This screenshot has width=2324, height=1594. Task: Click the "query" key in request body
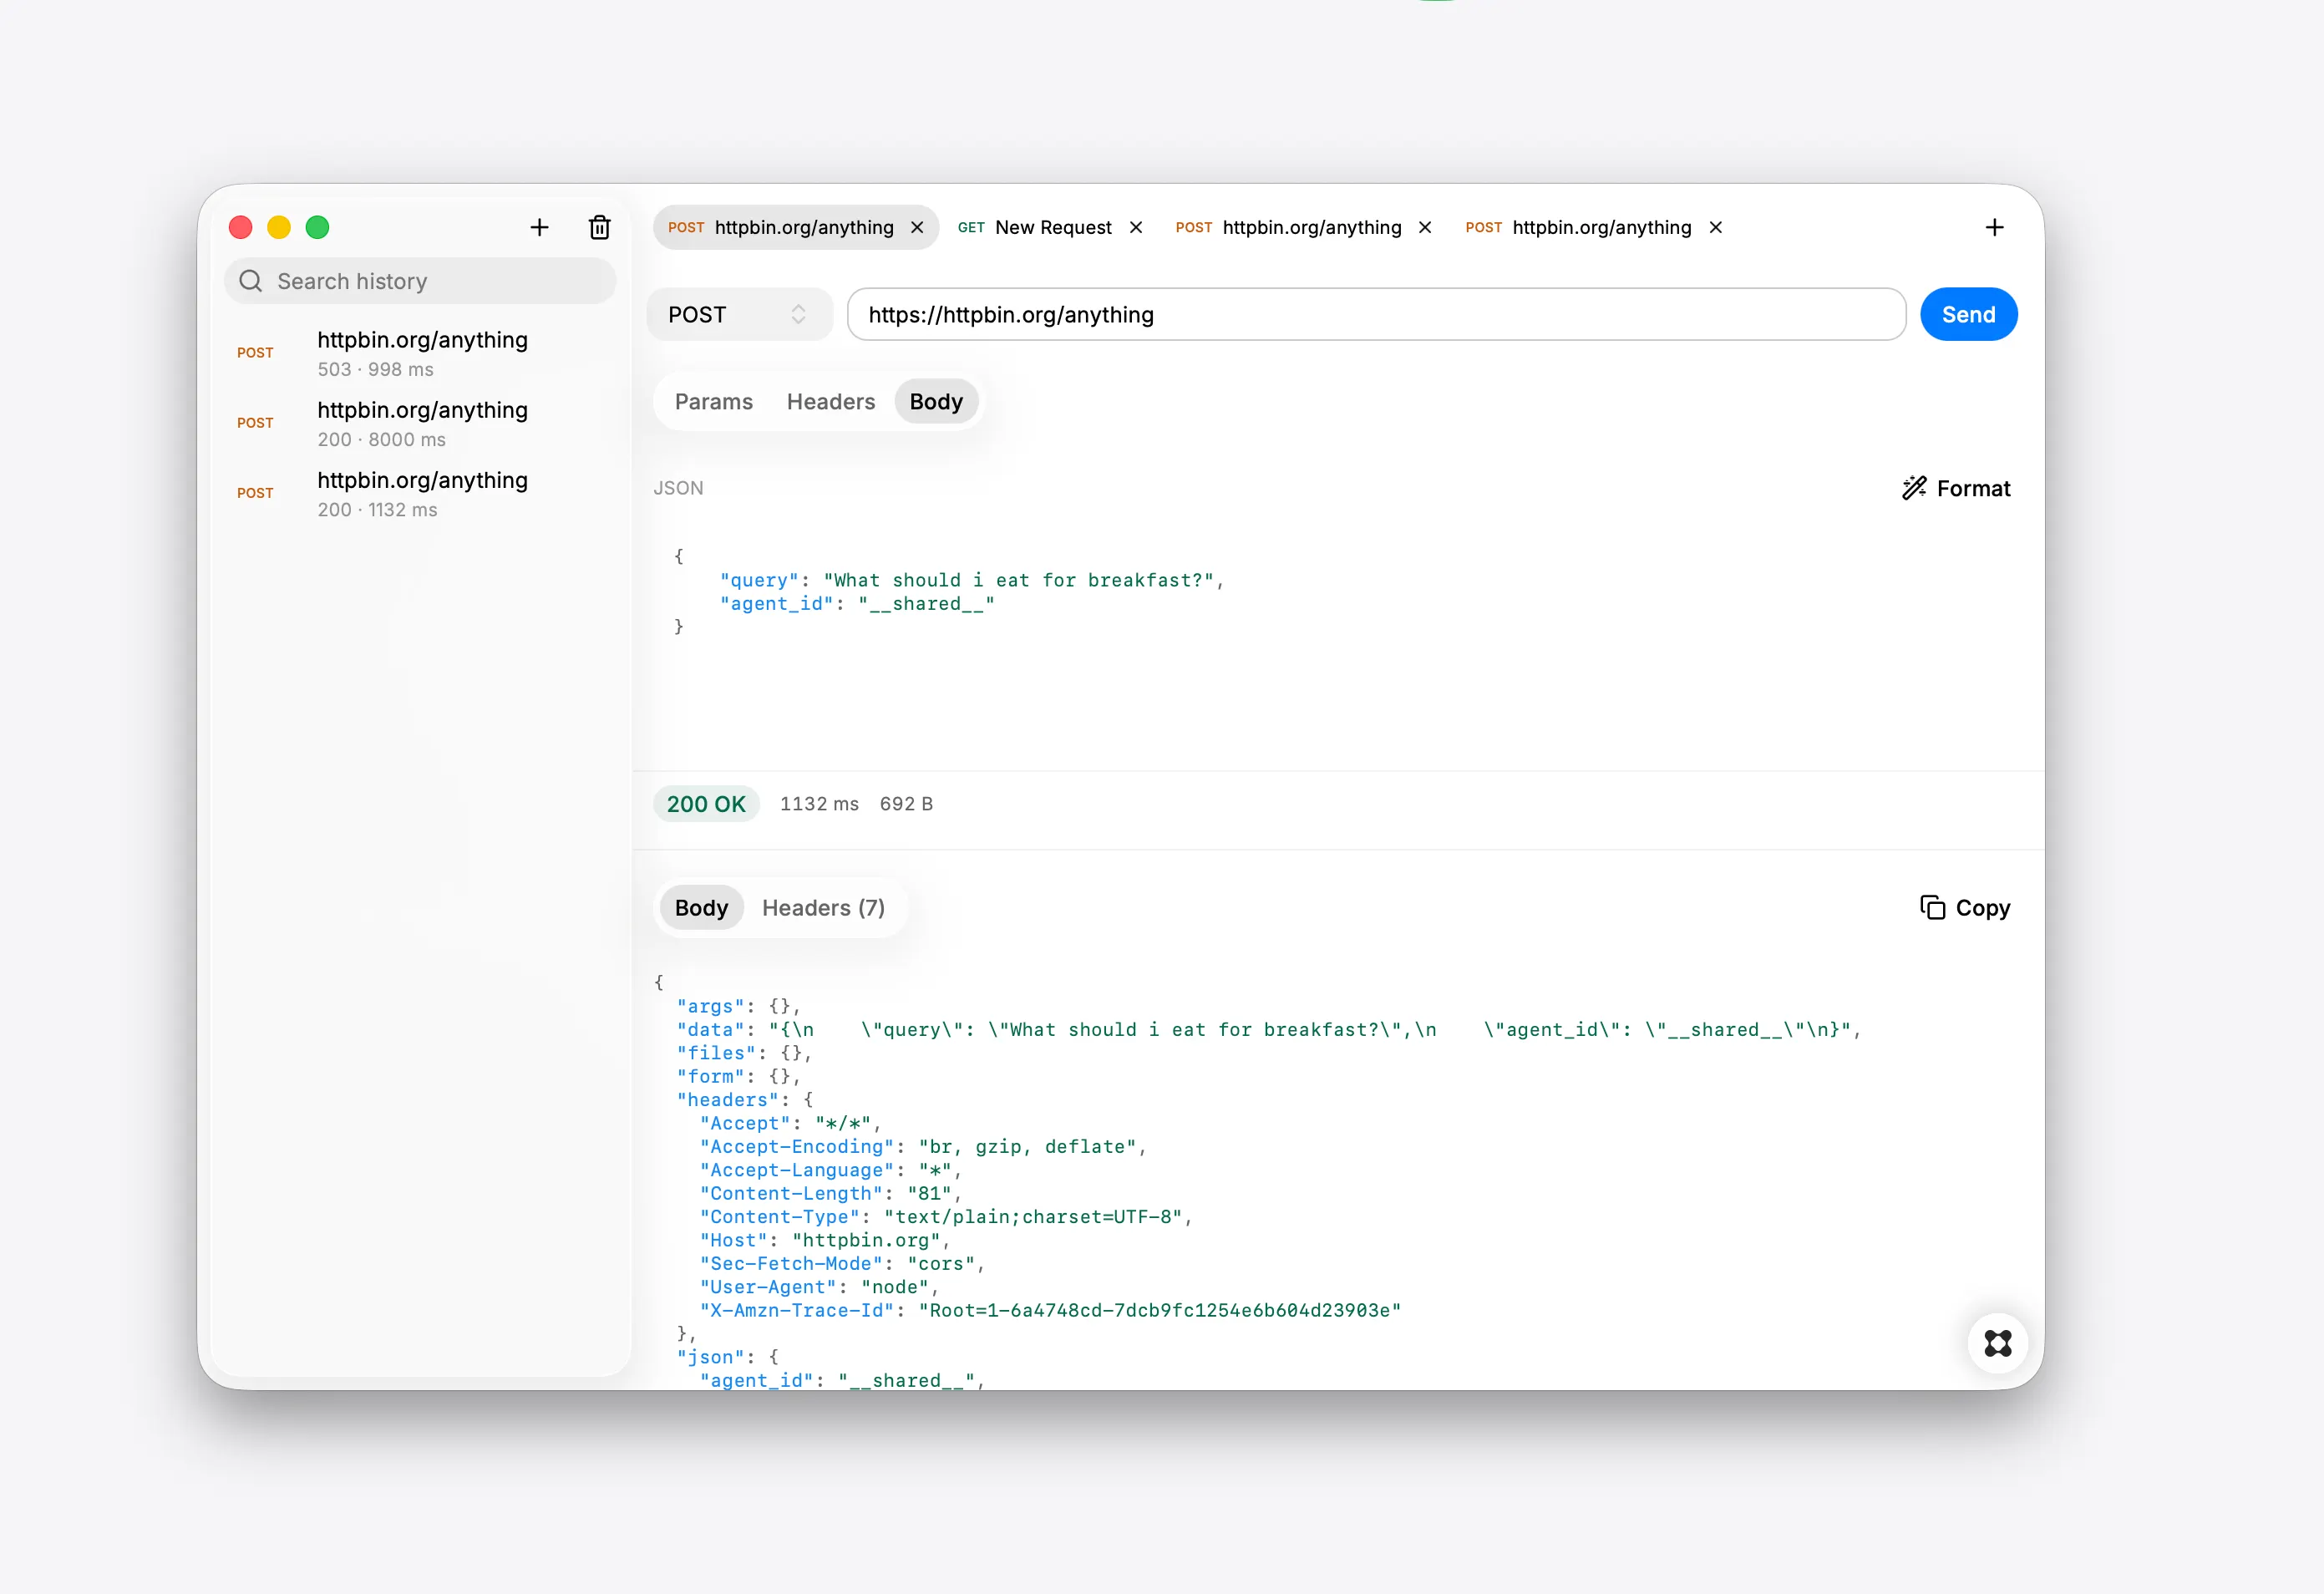point(759,580)
